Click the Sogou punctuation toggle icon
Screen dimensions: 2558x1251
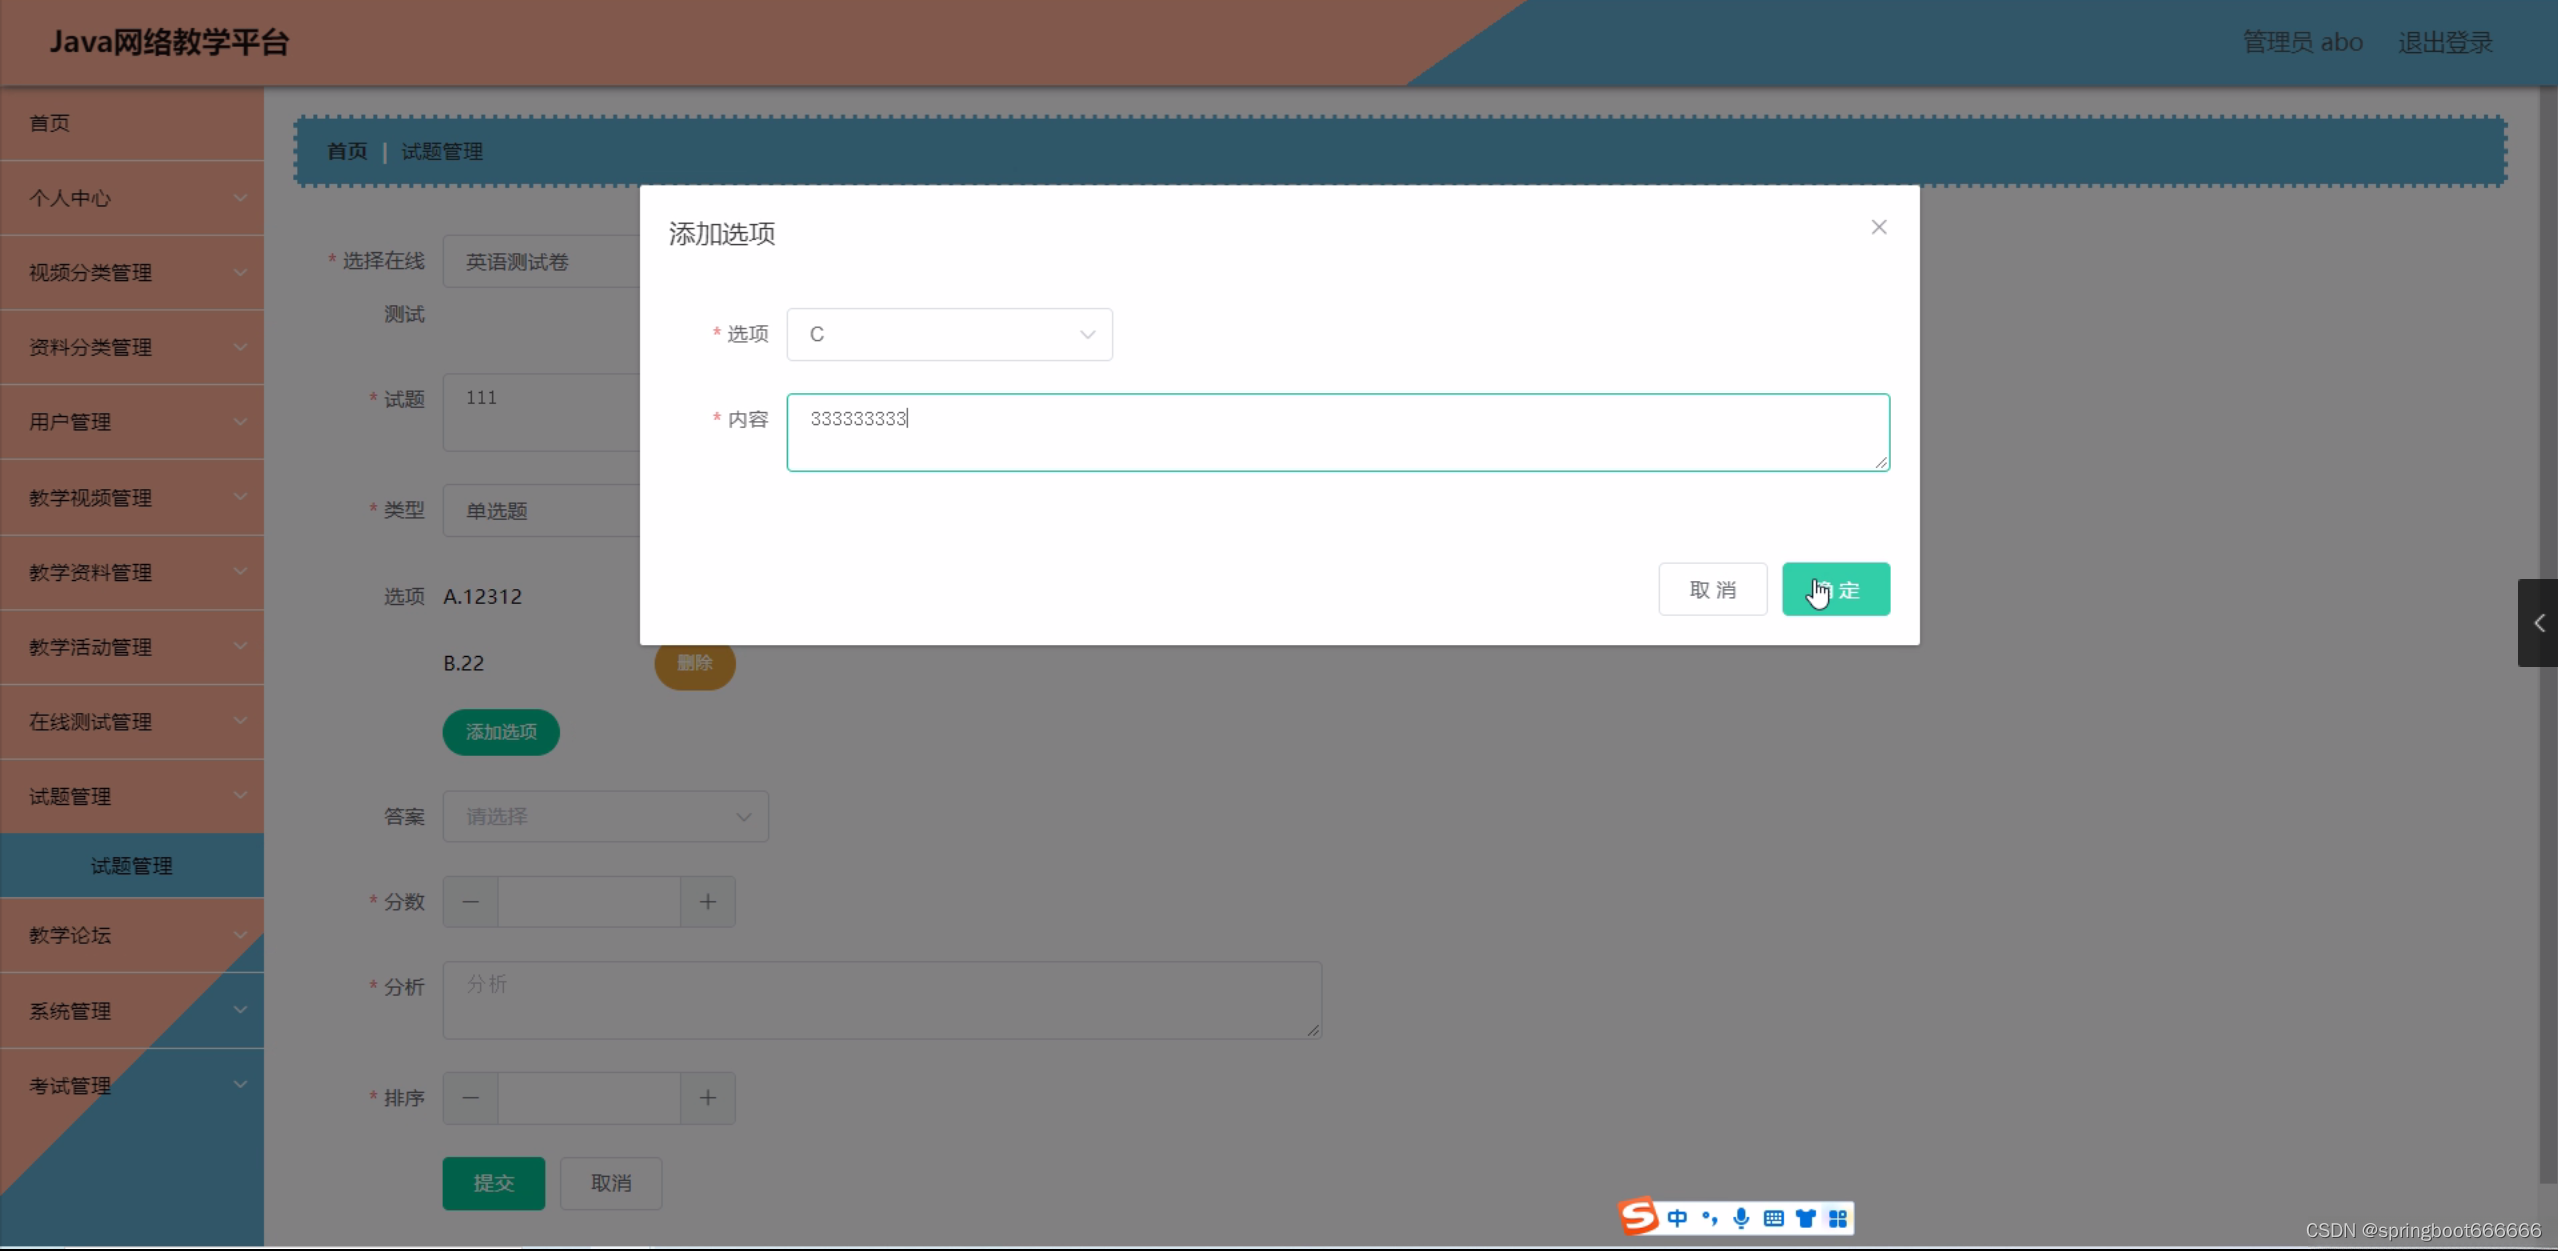(1709, 1218)
